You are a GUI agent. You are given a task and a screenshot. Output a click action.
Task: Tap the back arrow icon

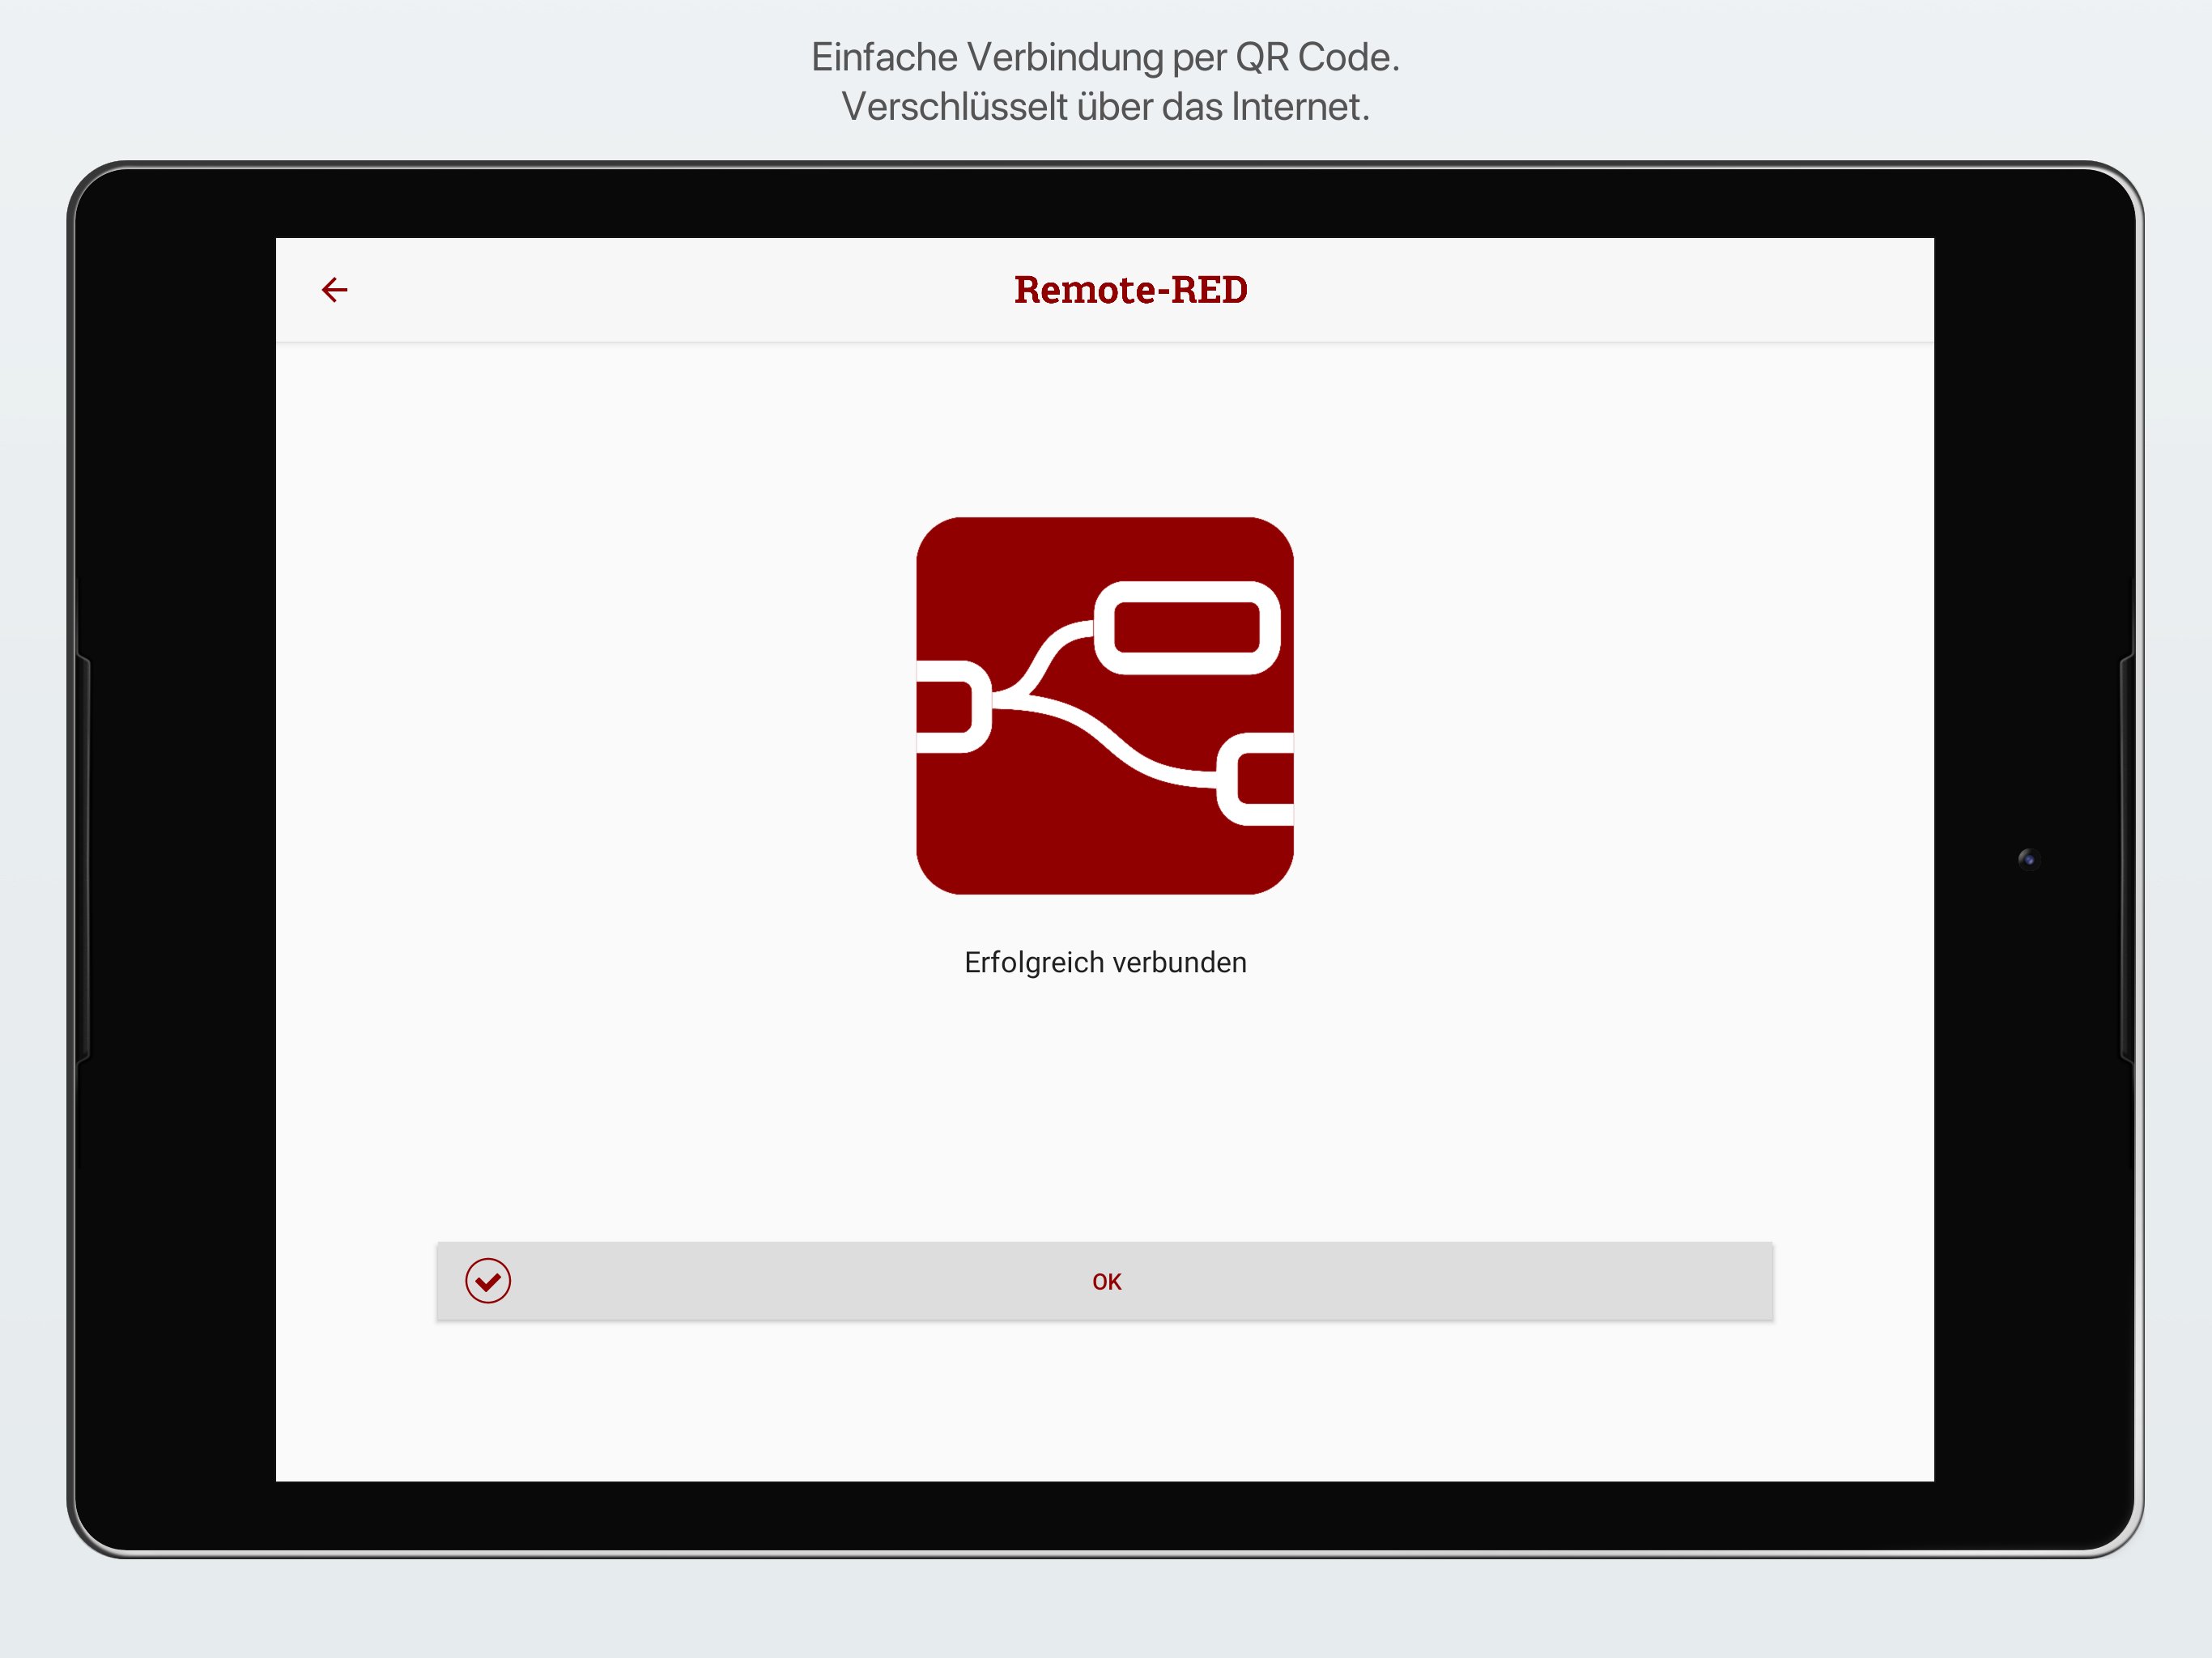[x=334, y=290]
